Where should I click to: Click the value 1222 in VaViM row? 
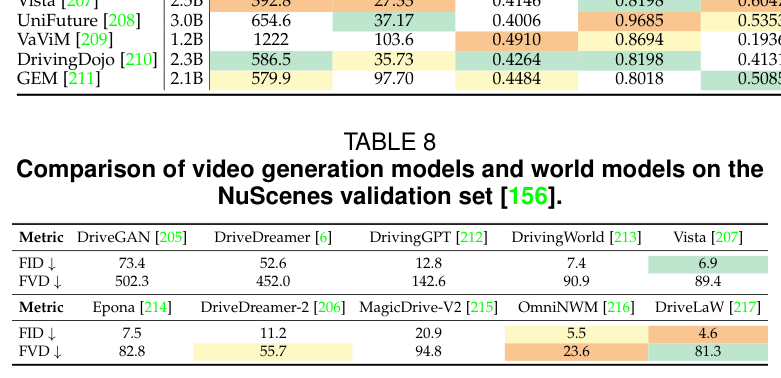pyautogui.click(x=271, y=40)
